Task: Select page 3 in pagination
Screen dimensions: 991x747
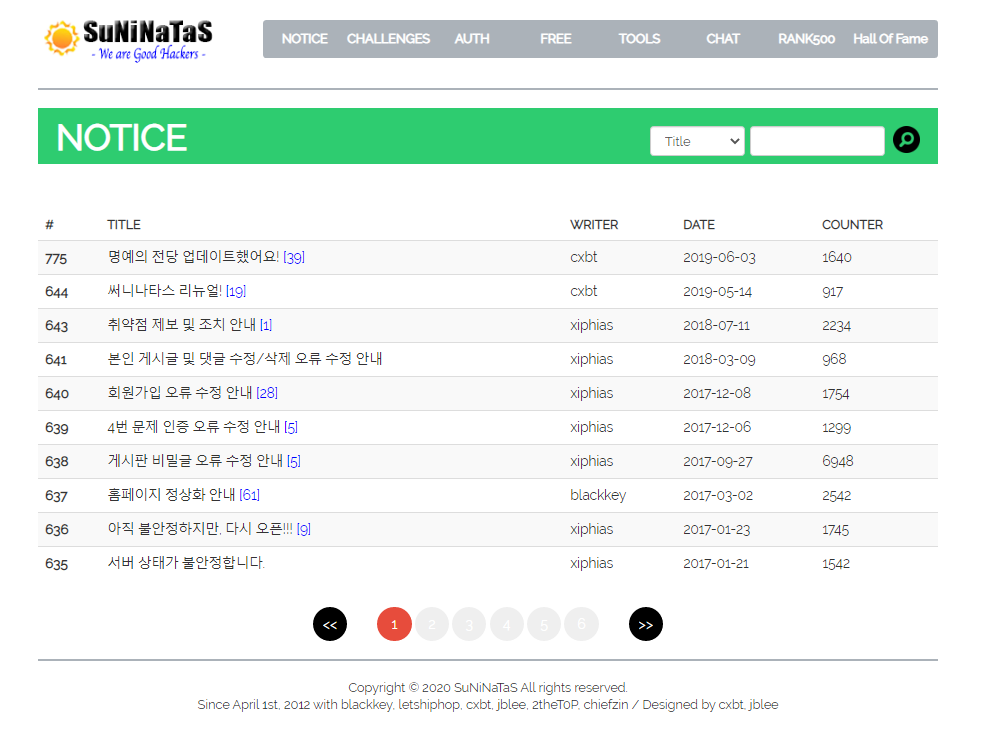Action: [x=469, y=624]
